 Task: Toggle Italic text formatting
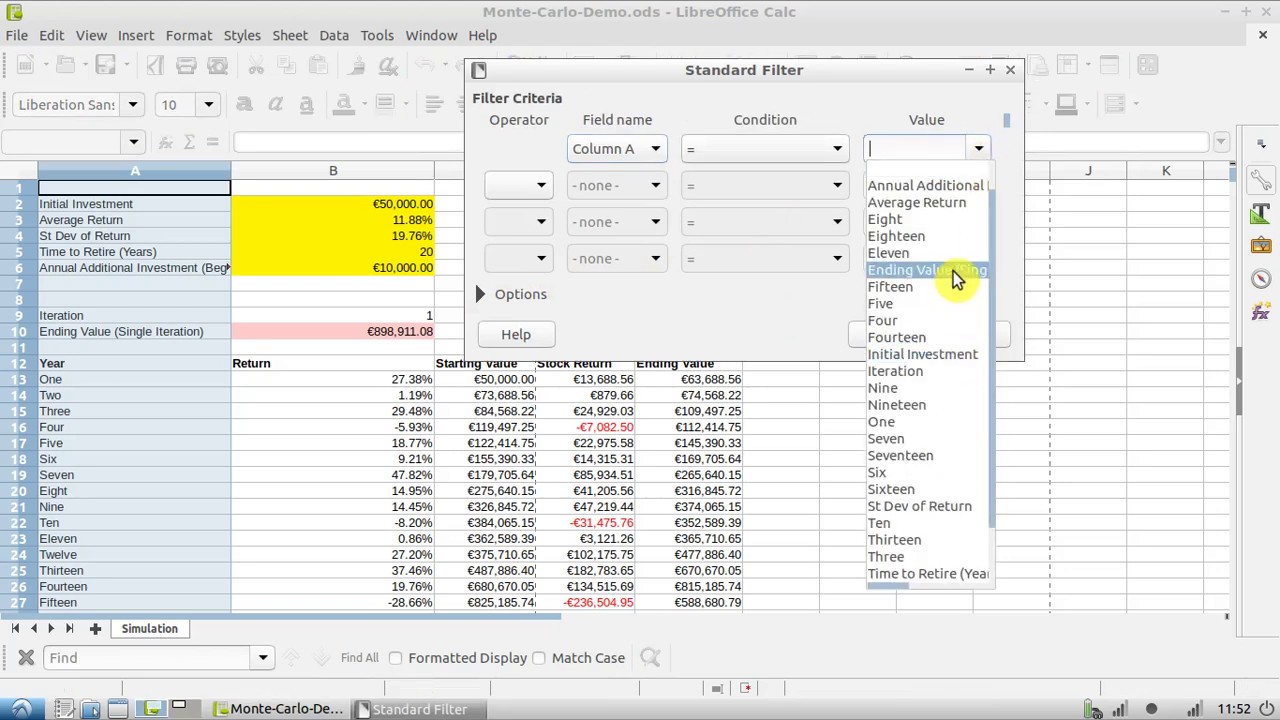pyautogui.click(x=275, y=104)
